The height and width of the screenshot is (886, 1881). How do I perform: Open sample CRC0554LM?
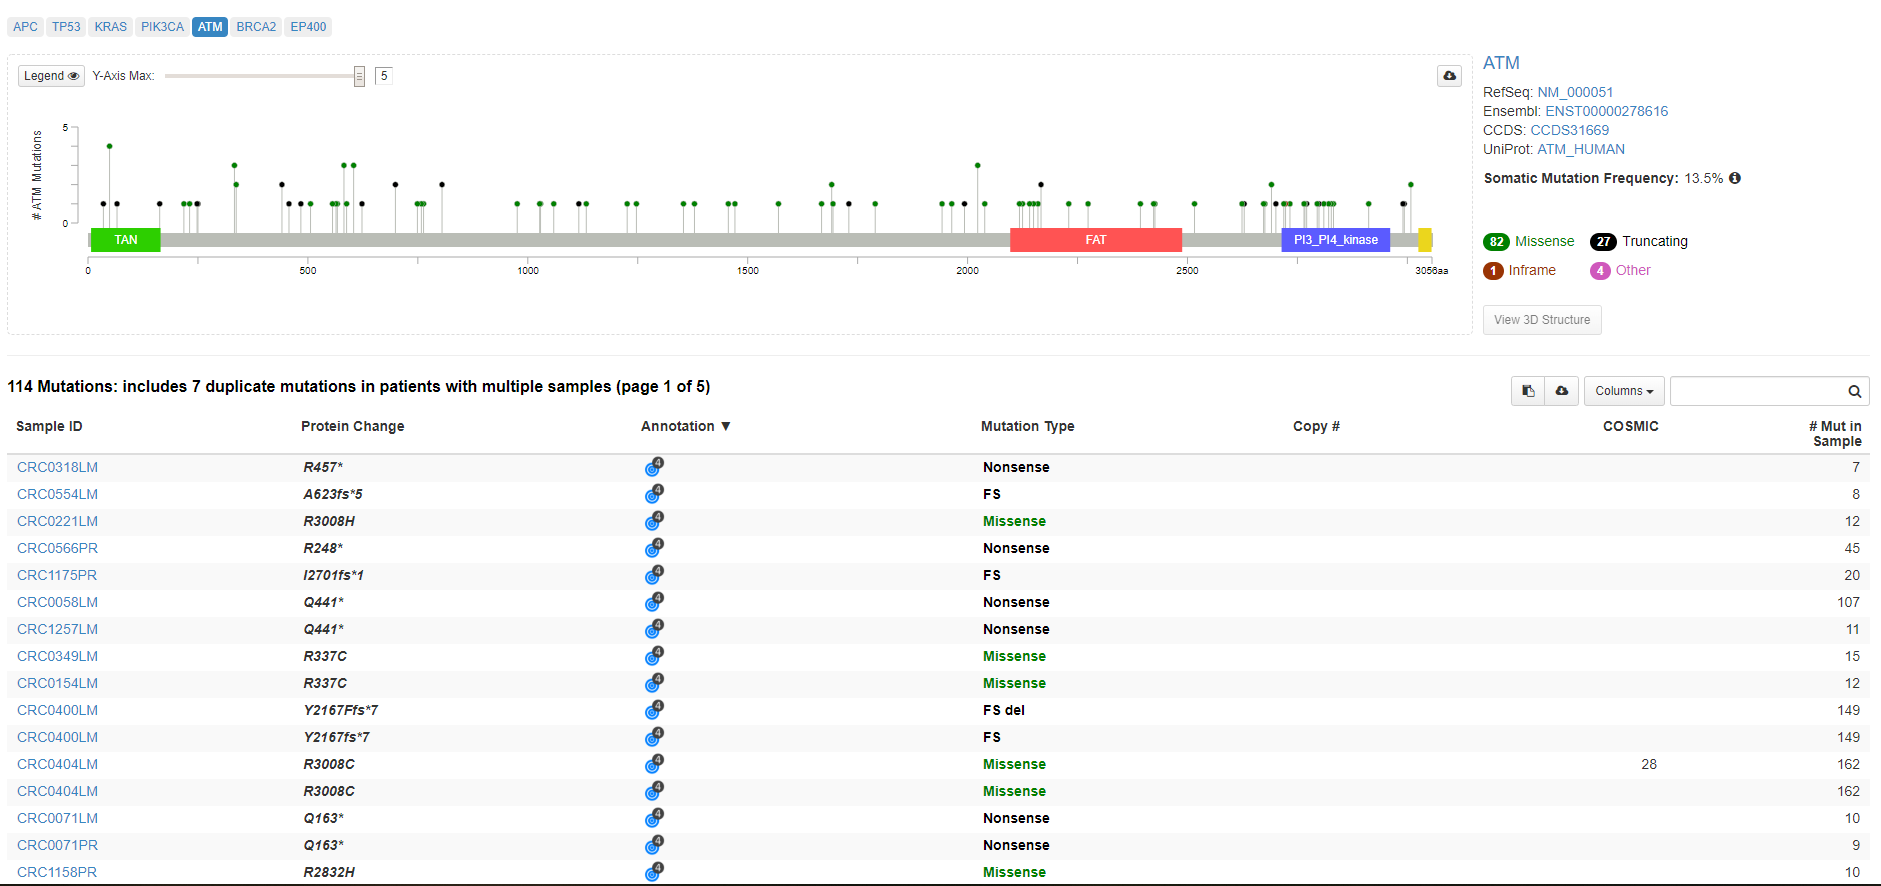point(58,494)
